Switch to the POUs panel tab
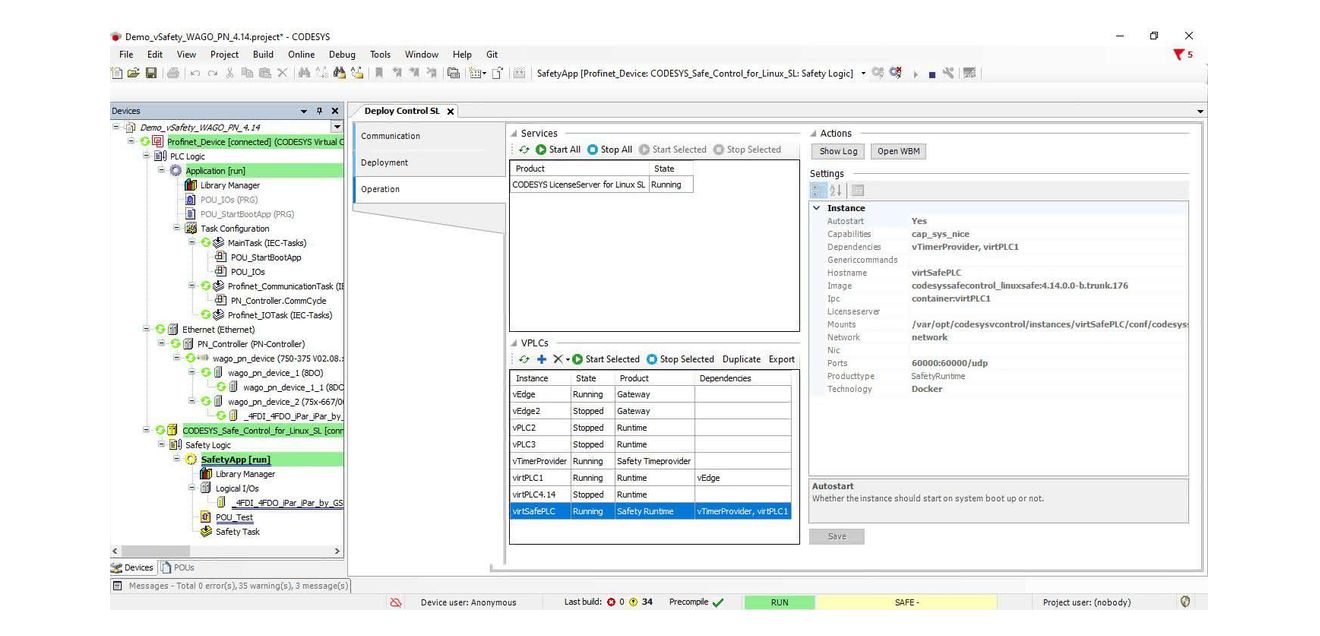The height and width of the screenshot is (636, 1320). 178,567
